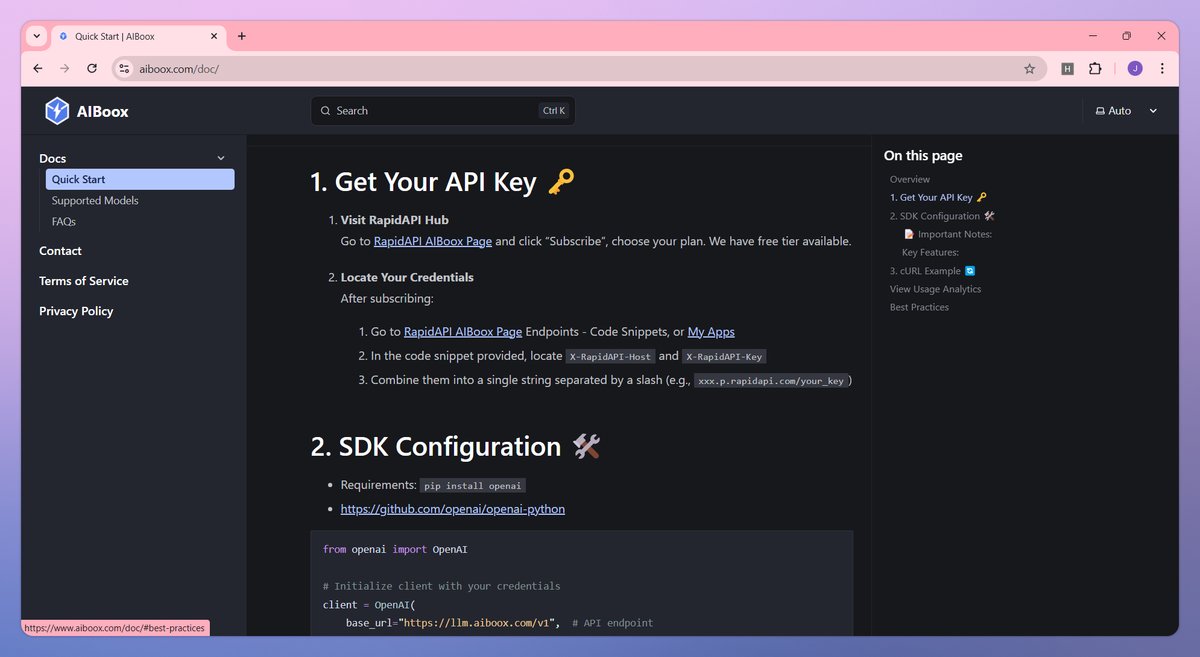Open a new tab with plus icon
Viewport: 1200px width, 657px height.
[242, 36]
